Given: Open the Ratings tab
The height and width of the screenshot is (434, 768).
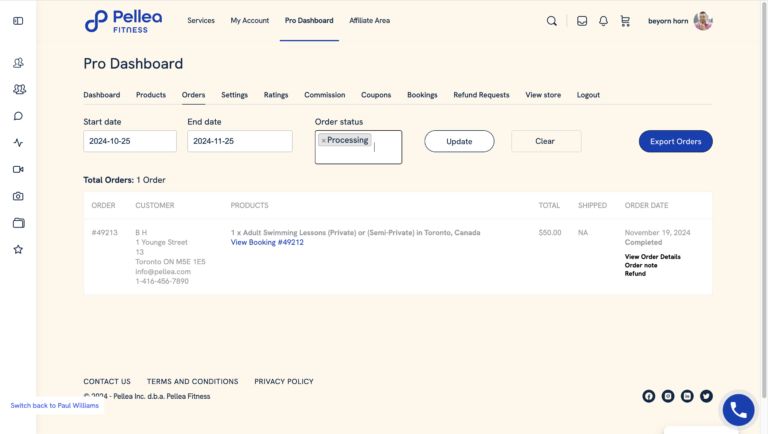Looking at the screenshot, I should (276, 95).
